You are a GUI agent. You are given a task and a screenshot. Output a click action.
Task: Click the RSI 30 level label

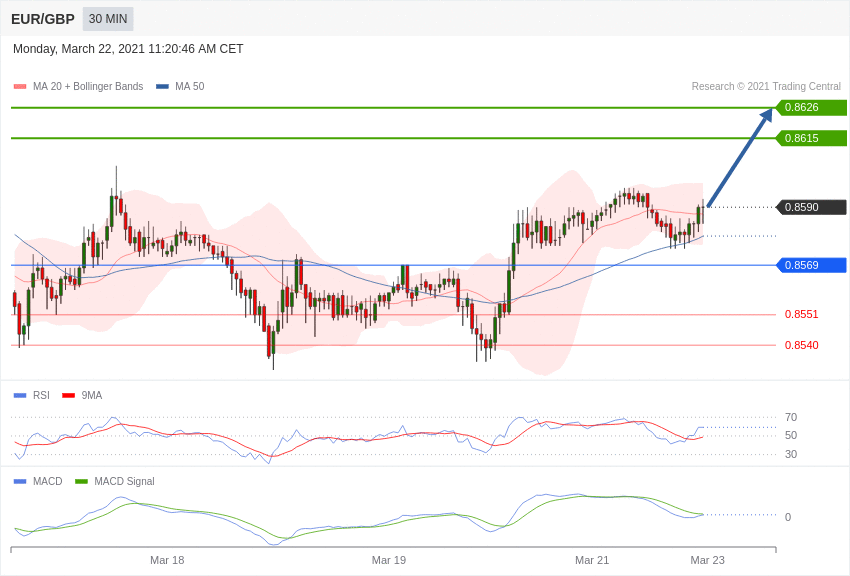(791, 454)
